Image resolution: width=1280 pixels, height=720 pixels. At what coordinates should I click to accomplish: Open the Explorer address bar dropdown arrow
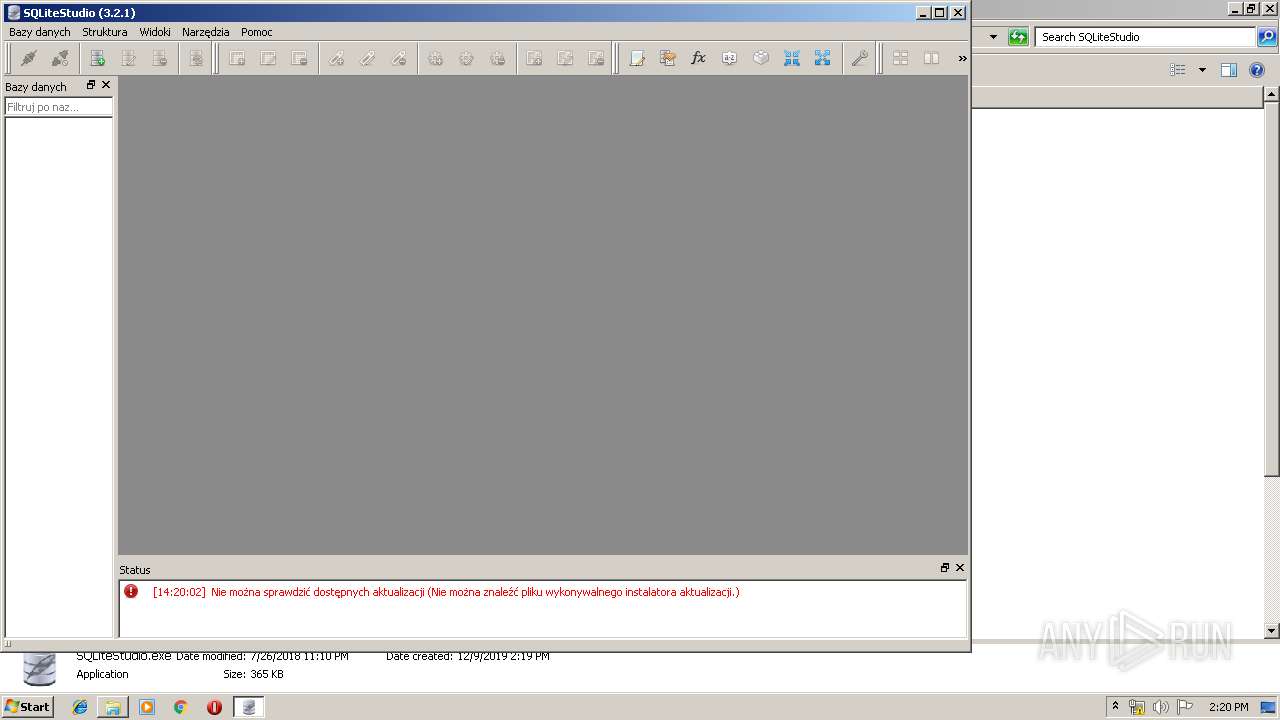click(993, 37)
